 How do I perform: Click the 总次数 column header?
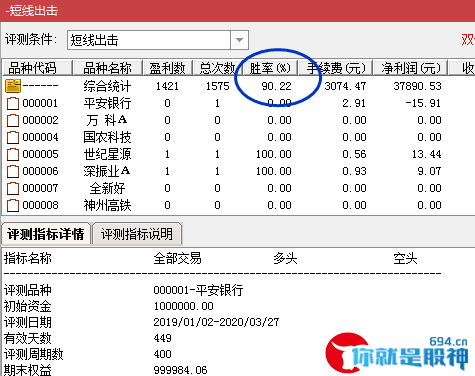pyautogui.click(x=218, y=68)
